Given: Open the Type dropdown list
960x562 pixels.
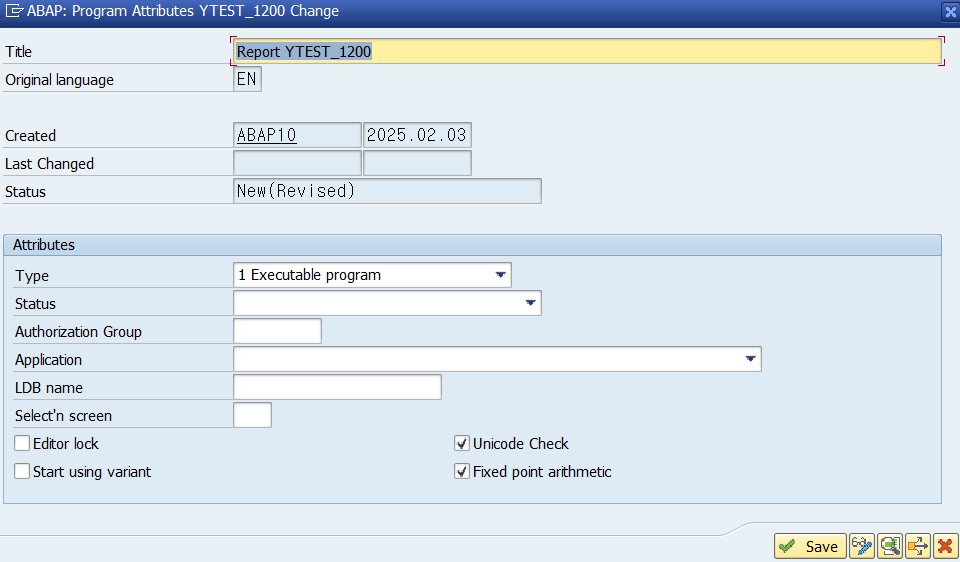Looking at the screenshot, I should pyautogui.click(x=500, y=275).
